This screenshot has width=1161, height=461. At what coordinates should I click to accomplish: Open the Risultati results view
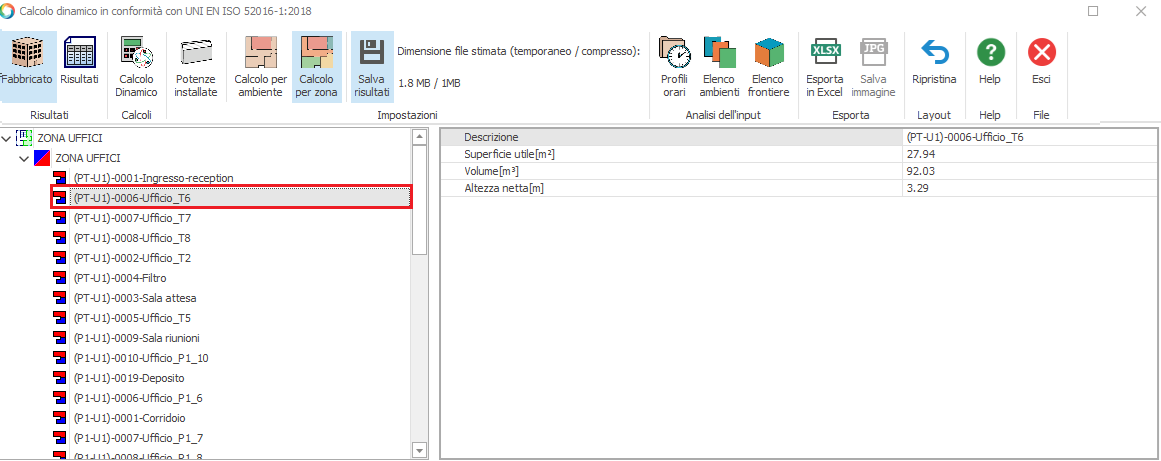point(79,64)
